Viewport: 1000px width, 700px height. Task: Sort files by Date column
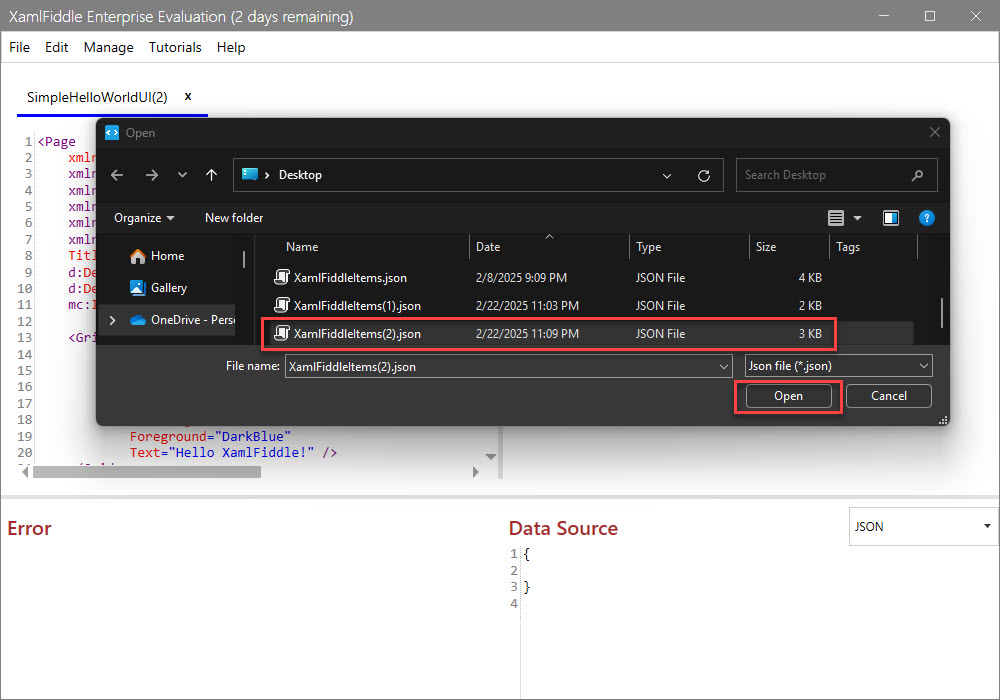pos(488,247)
